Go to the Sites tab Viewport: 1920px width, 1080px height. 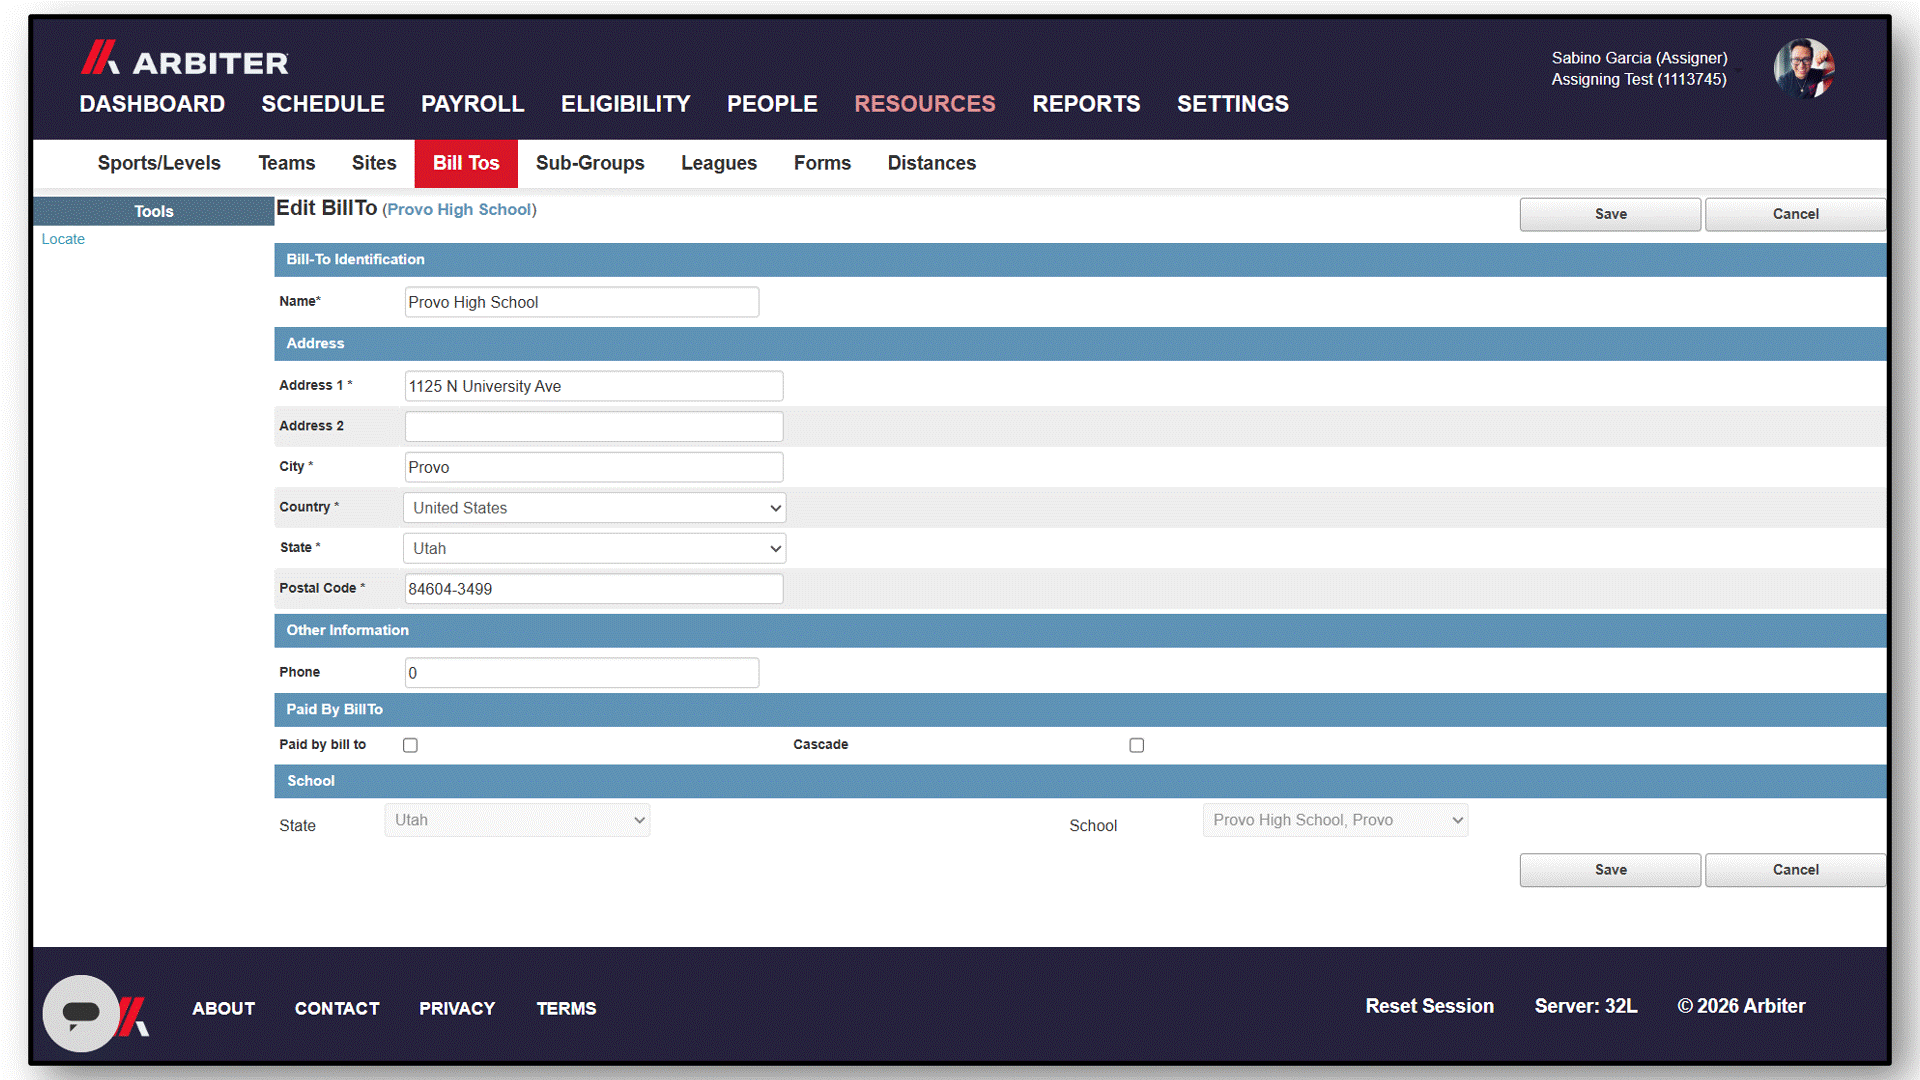pyautogui.click(x=374, y=163)
